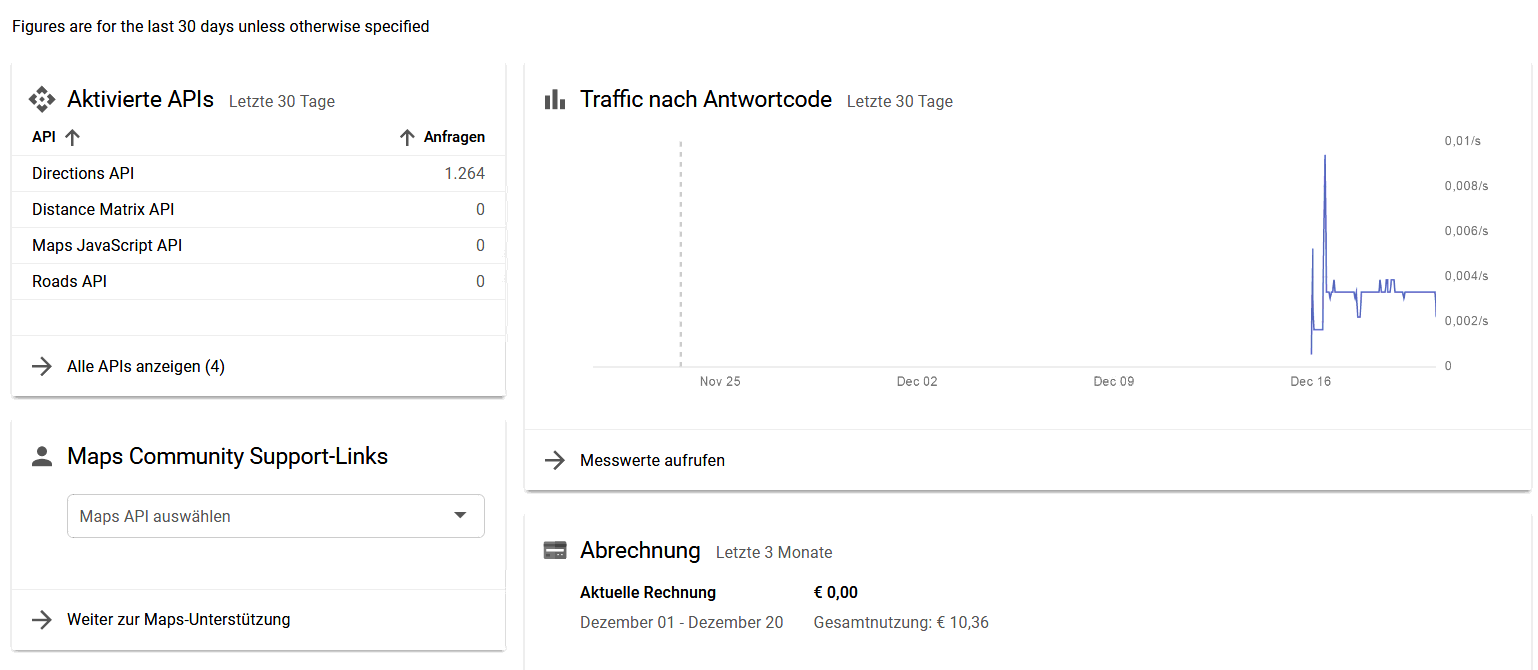The height and width of the screenshot is (670, 1538).
Task: Click the credit card icon beside Abrechnung
Action: 554,550
